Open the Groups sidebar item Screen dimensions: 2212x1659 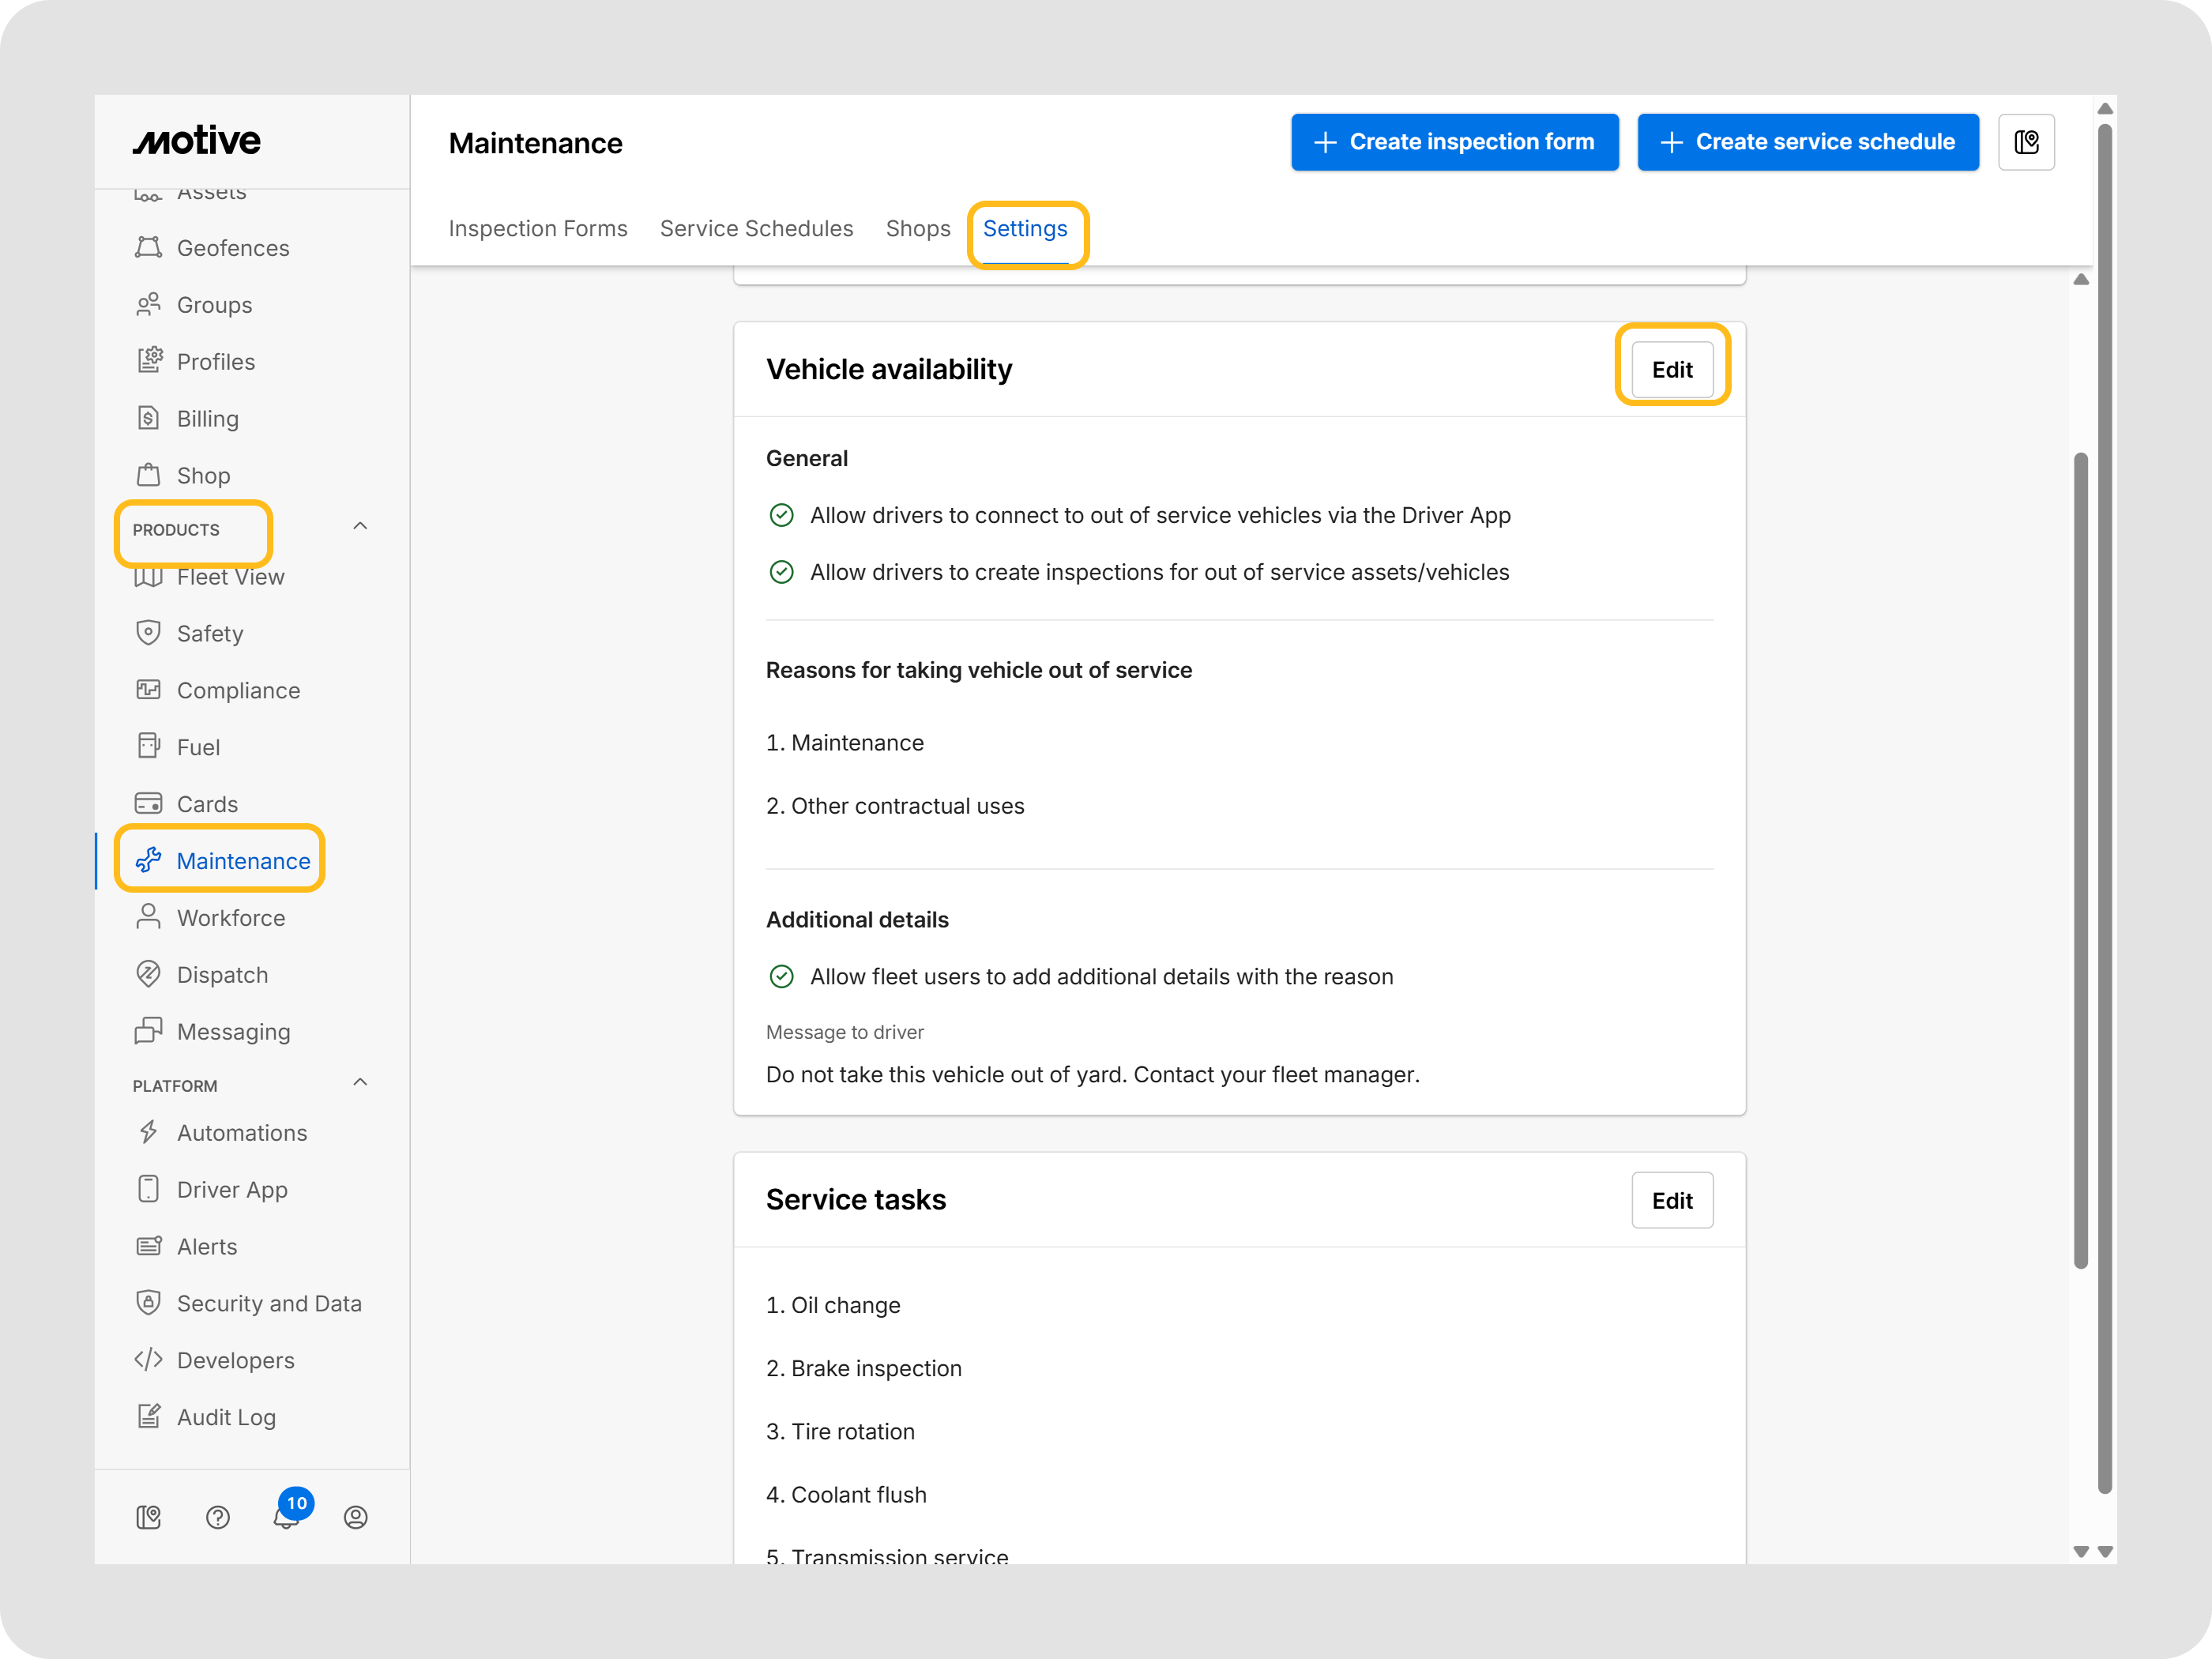193,305
